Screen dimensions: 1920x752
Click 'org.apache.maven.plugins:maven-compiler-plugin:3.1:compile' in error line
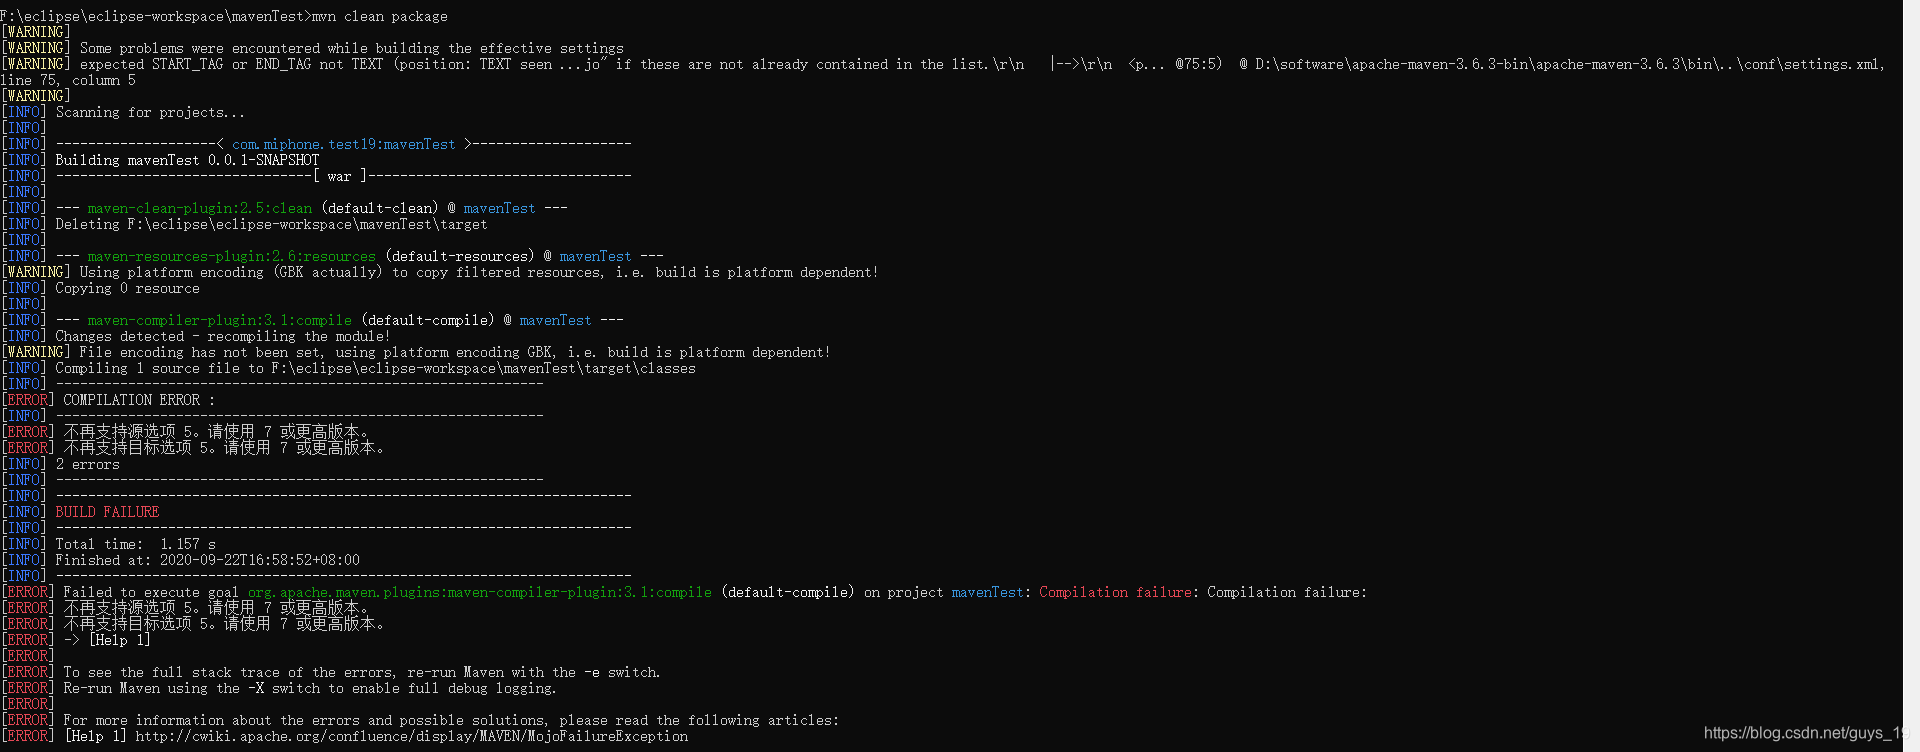(x=480, y=592)
